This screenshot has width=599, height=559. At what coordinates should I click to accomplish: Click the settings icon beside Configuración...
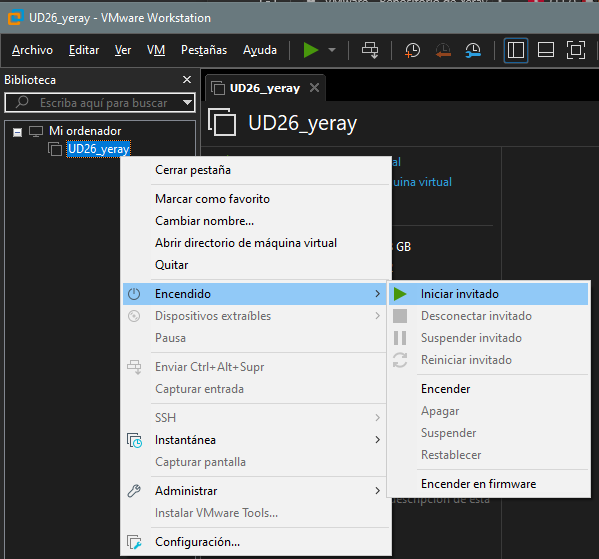(134, 542)
